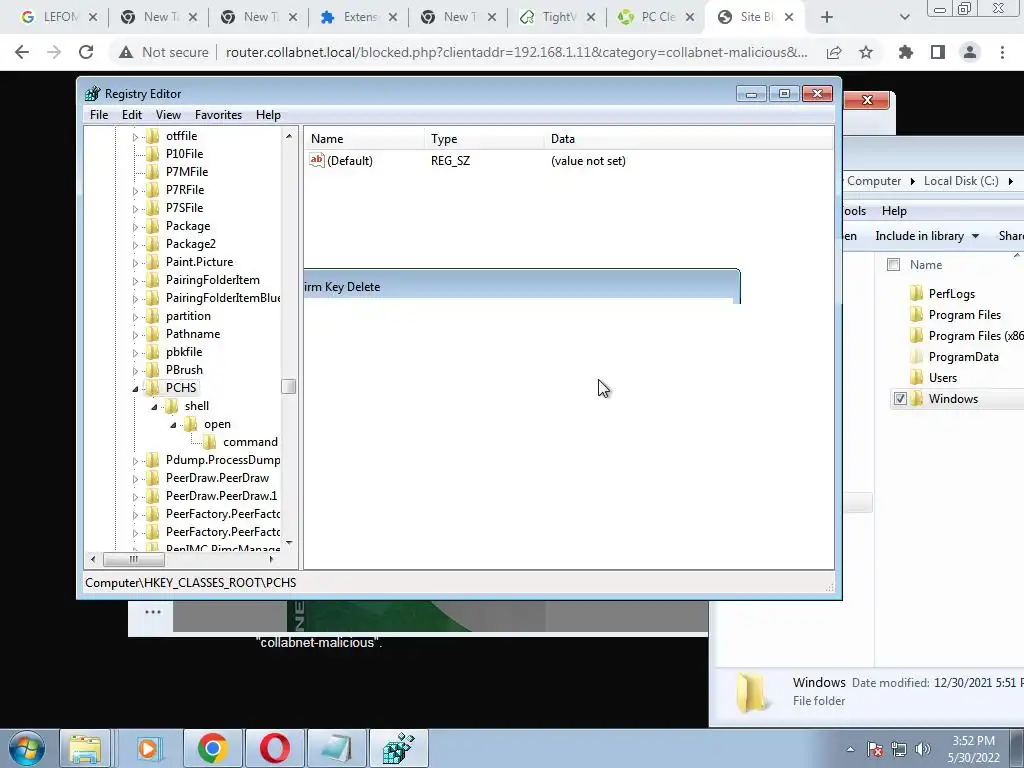Show hidden tray icons arrow
Screen dimensions: 1024x768
850,749
